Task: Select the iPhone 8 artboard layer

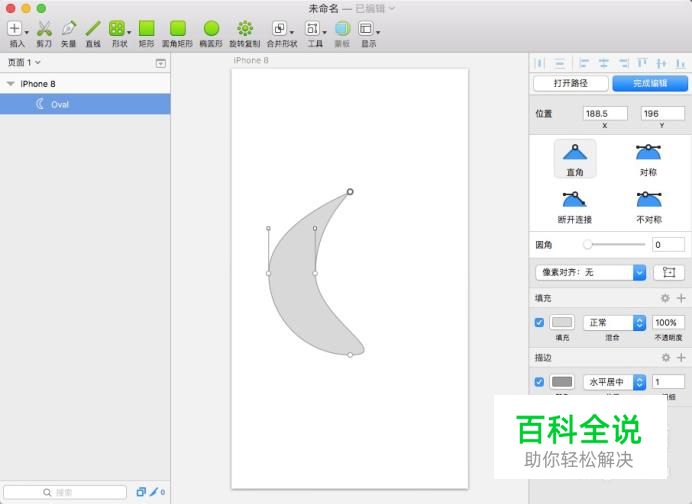Action: [85, 83]
